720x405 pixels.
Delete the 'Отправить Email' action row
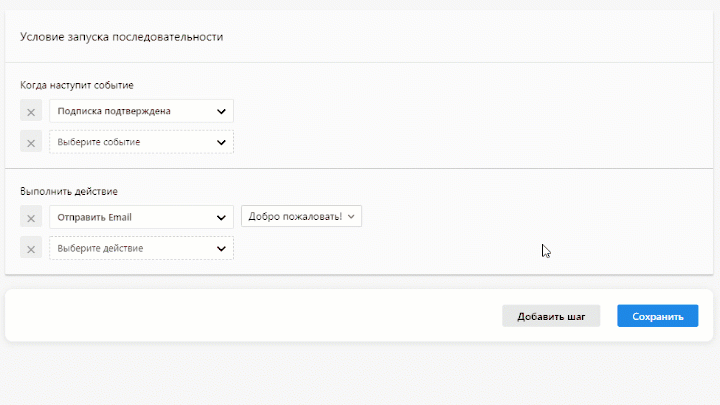[x=31, y=217]
